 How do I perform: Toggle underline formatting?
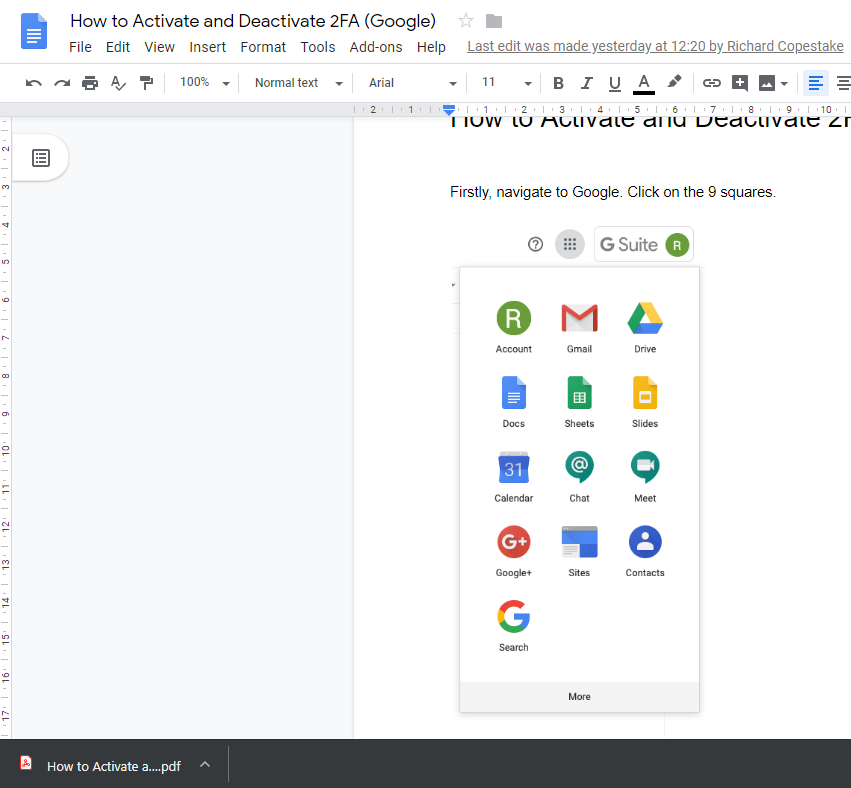click(614, 83)
